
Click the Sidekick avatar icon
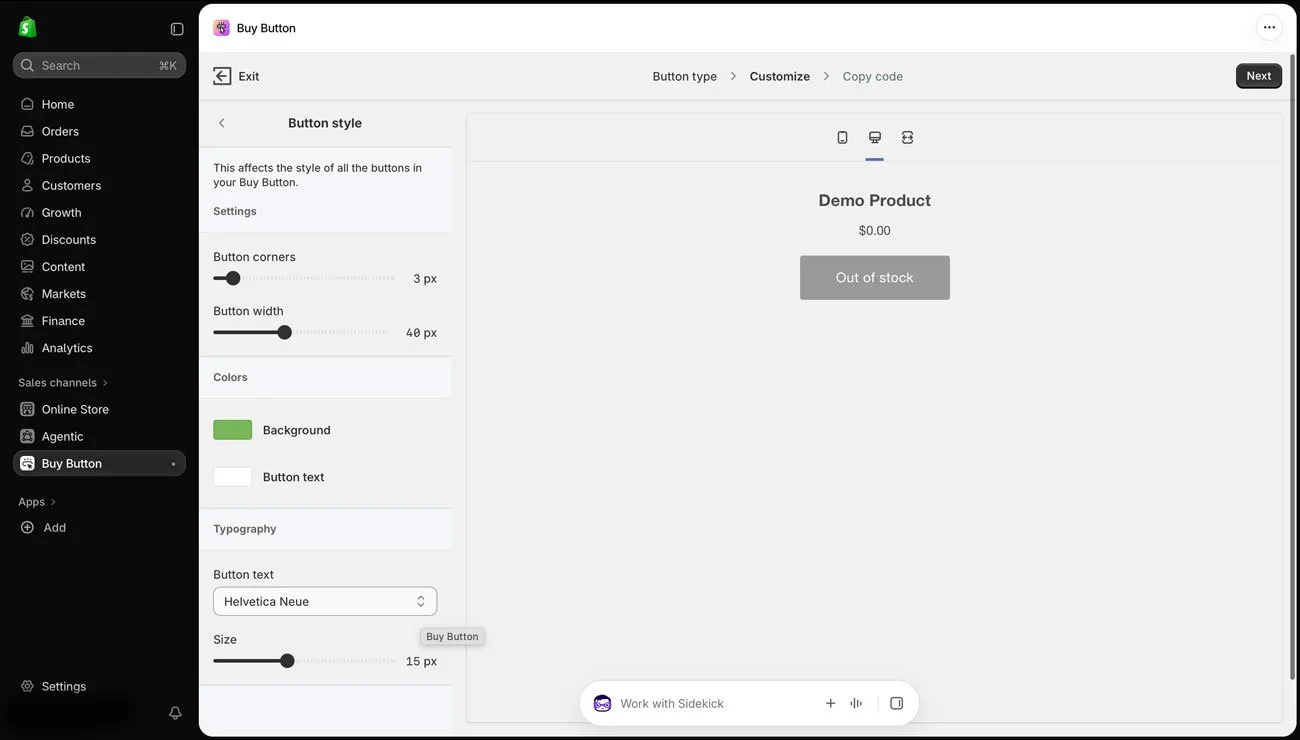pos(602,703)
